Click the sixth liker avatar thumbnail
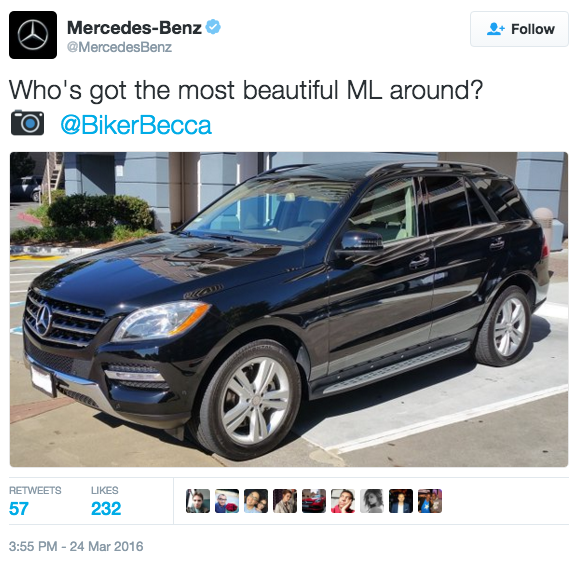Screen dimensions: 579x561 click(343, 501)
